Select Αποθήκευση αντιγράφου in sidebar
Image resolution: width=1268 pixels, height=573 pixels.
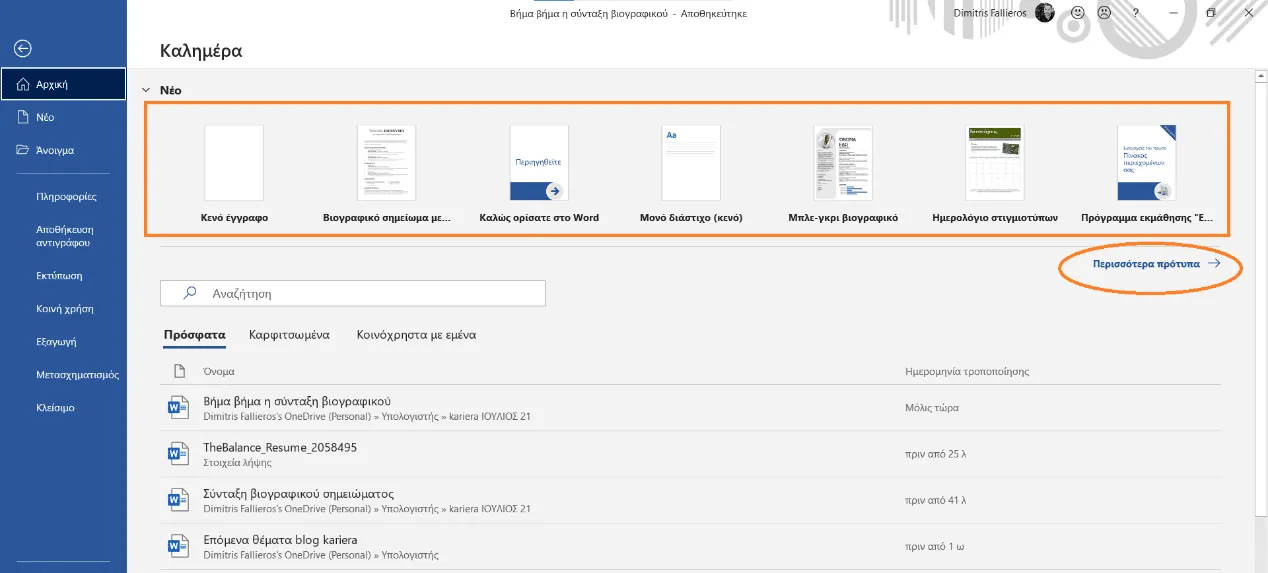click(63, 236)
